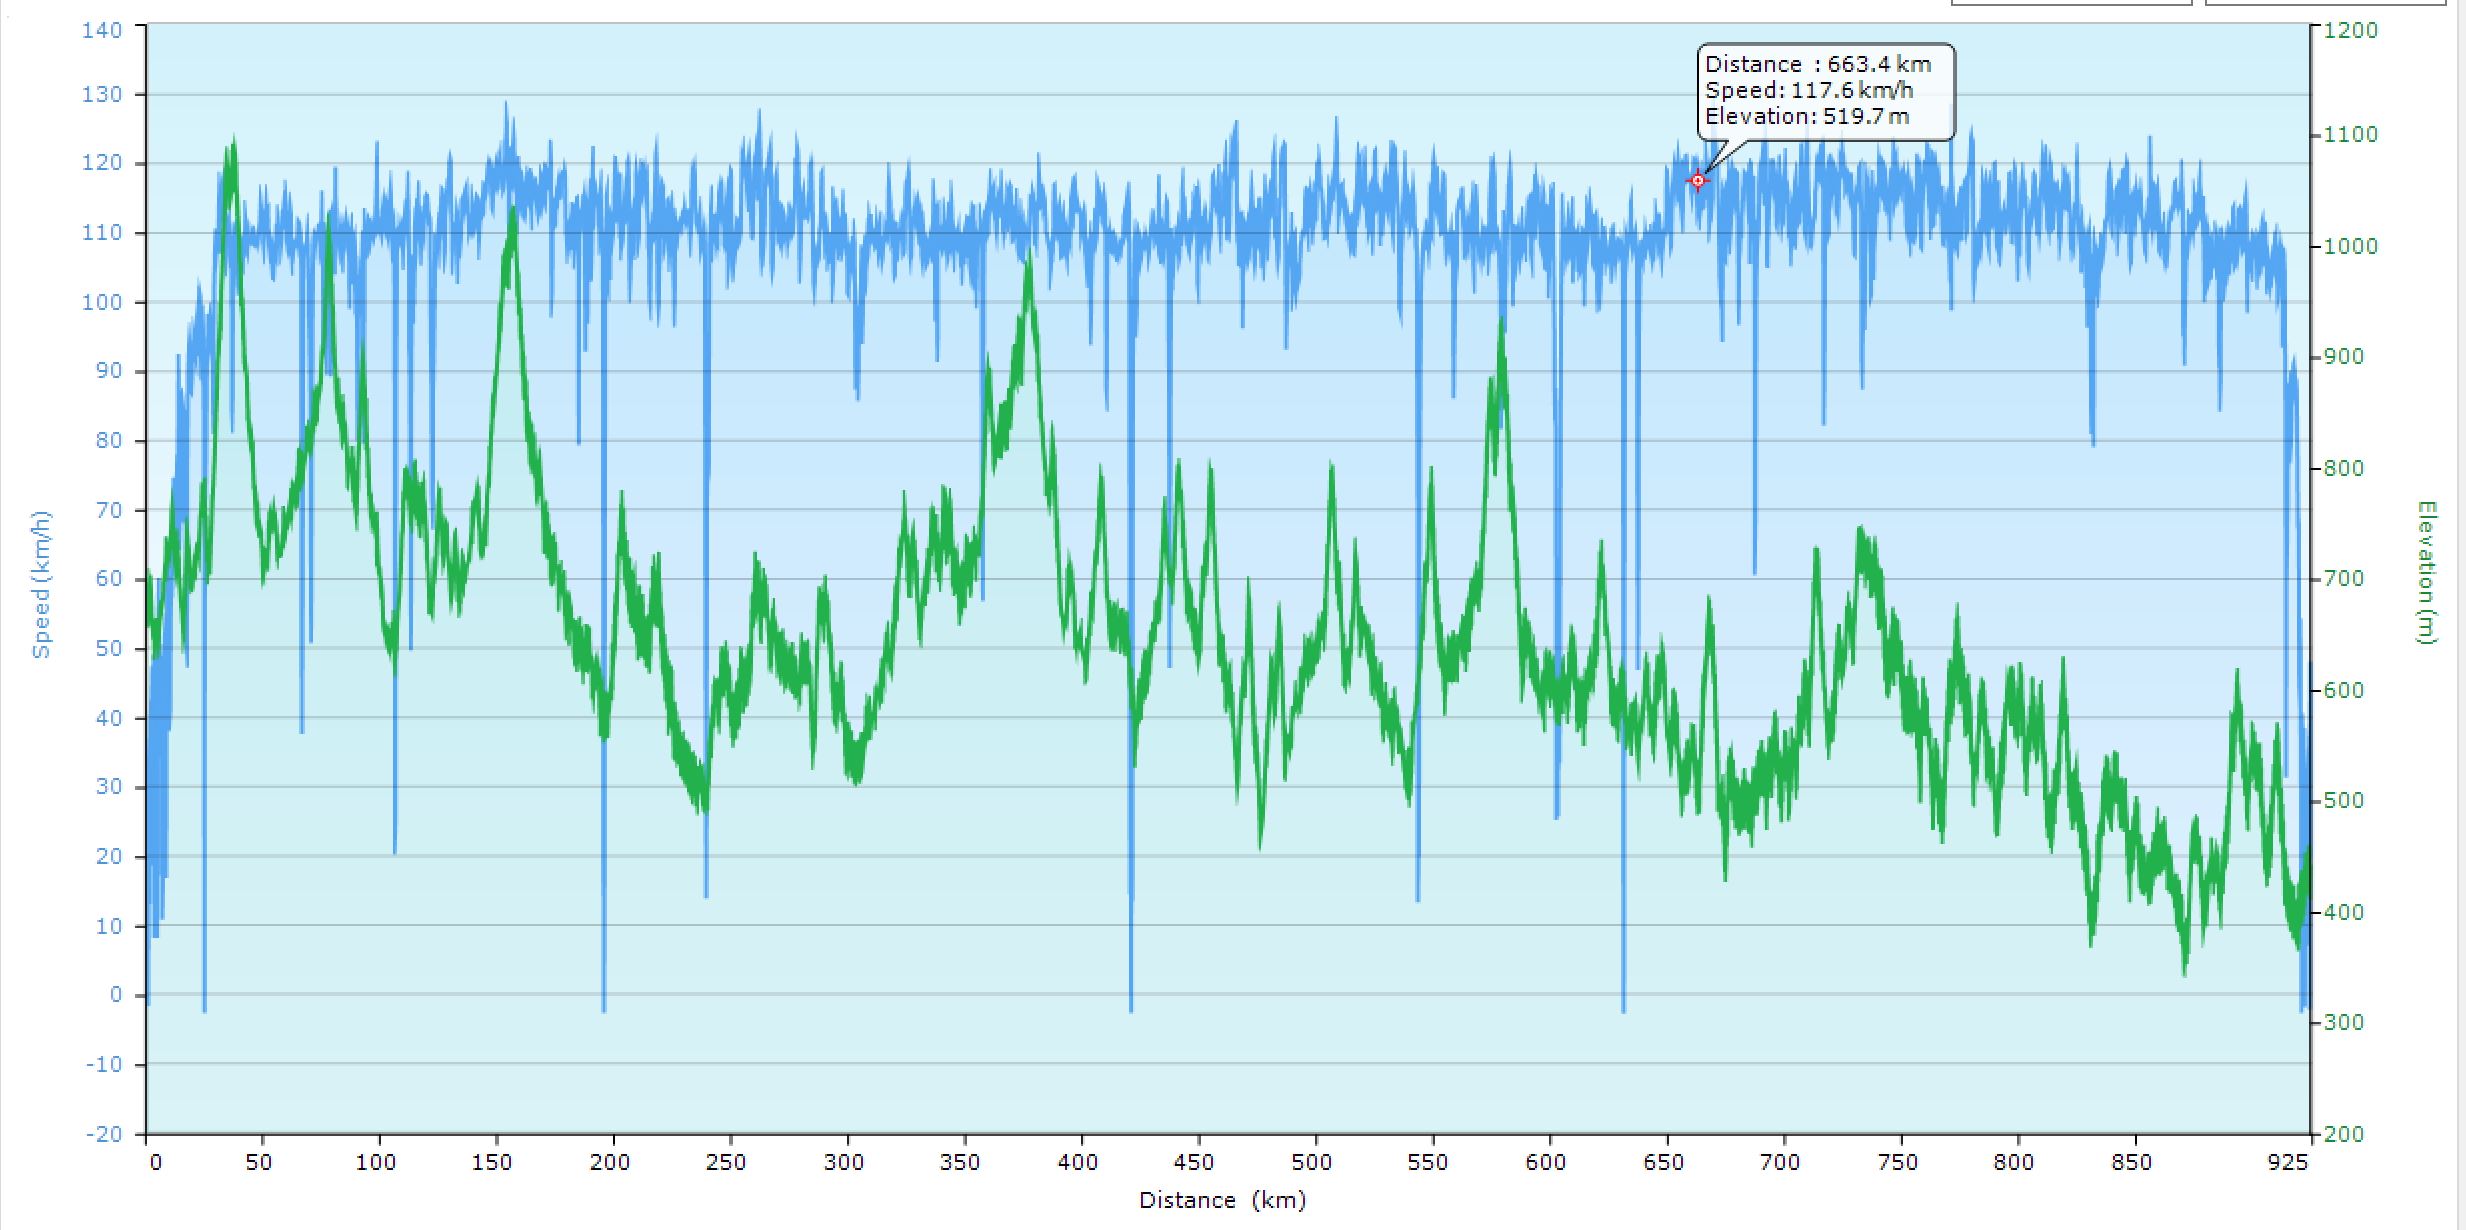
Task: Click the 500 label on the distance axis
Action: [x=1311, y=1162]
